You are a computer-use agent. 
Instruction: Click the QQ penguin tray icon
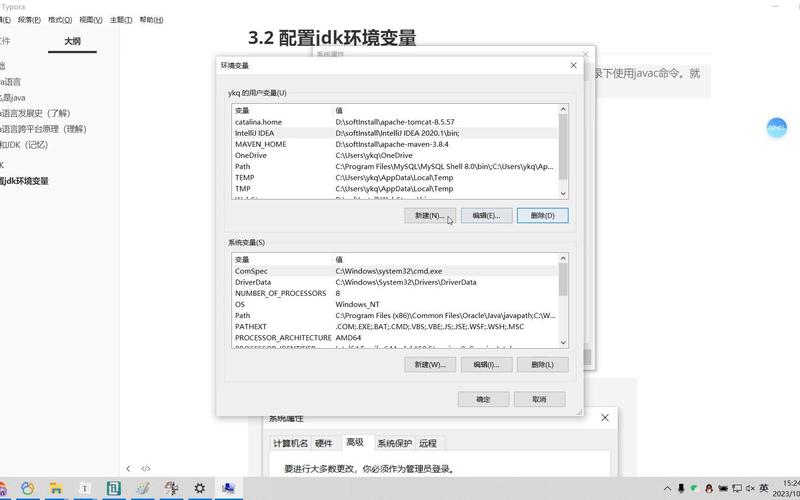[x=709, y=488]
